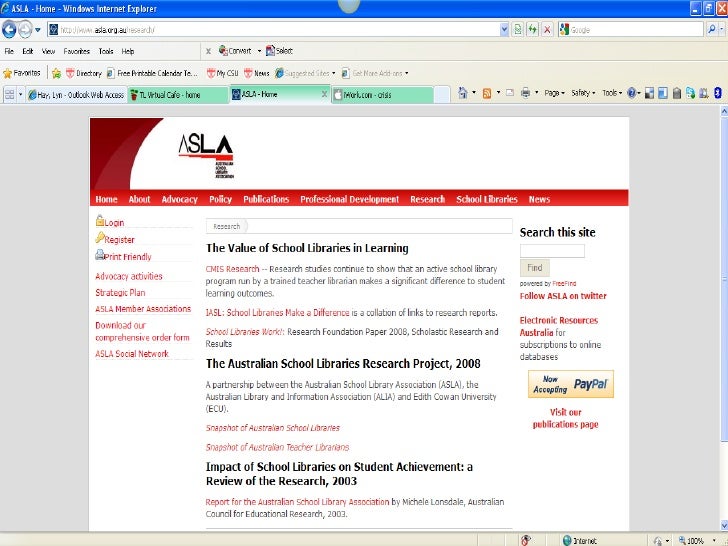Image resolution: width=728 pixels, height=546 pixels.
Task: Click the browser Back arrow button
Action: [9, 30]
